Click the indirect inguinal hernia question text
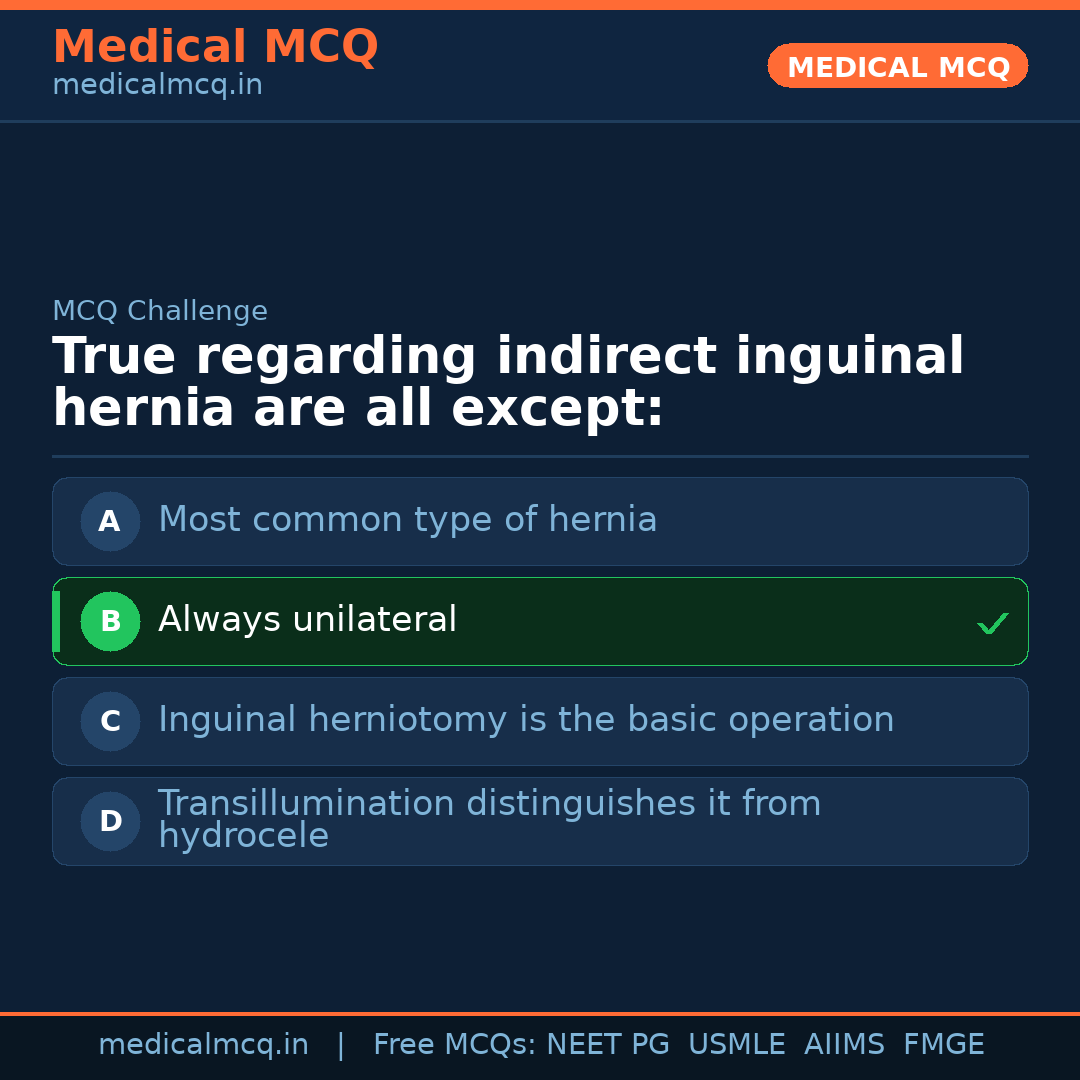The image size is (1080, 1080). [x=508, y=383]
